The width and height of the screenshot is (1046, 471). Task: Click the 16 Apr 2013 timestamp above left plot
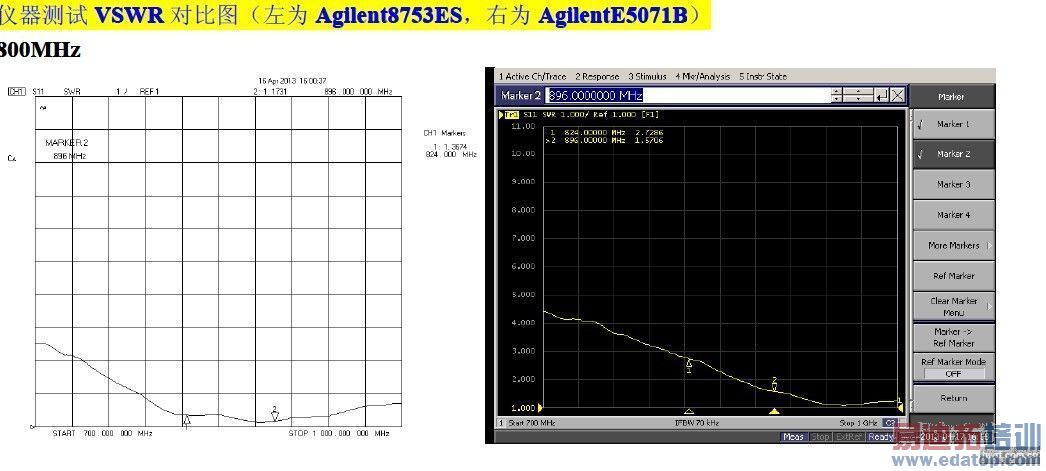(293, 81)
